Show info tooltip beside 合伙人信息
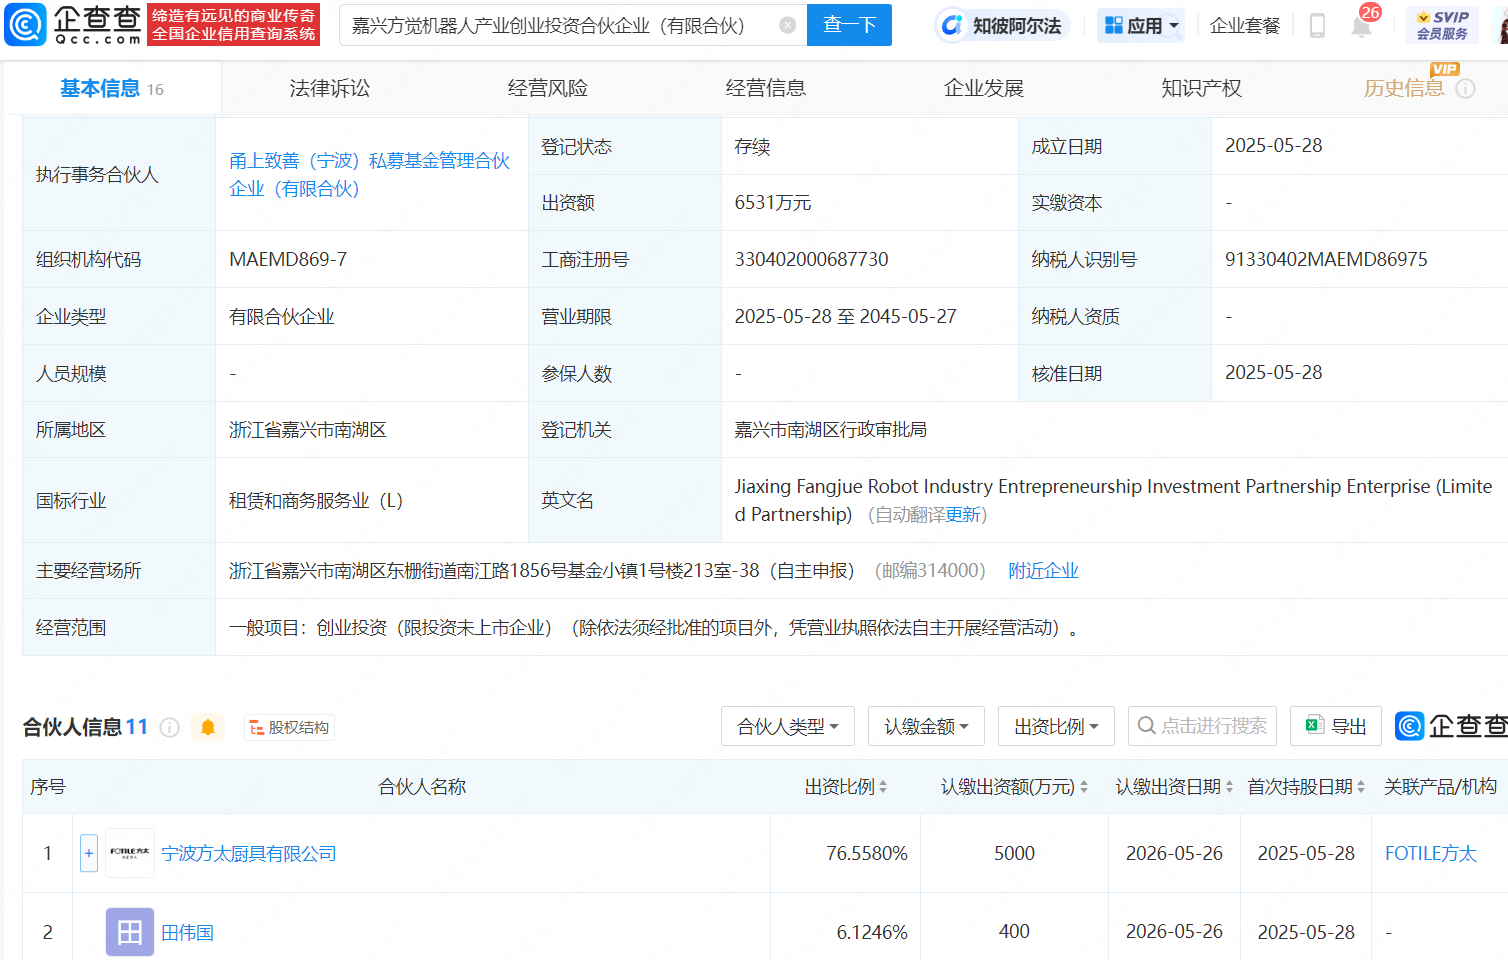The height and width of the screenshot is (960, 1508). (170, 727)
